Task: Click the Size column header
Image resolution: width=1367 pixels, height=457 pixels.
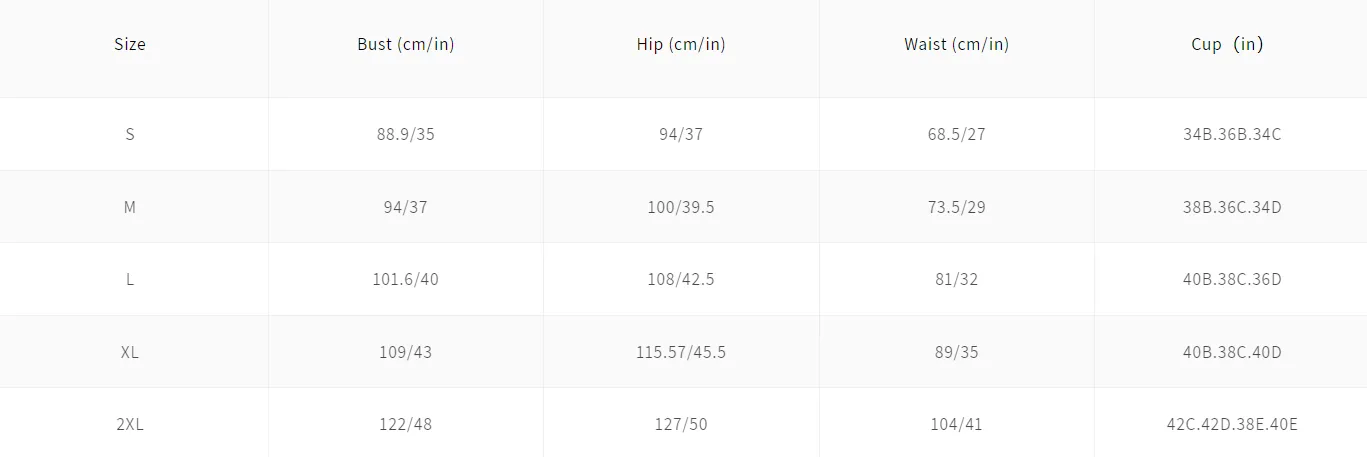Action: 130,44
